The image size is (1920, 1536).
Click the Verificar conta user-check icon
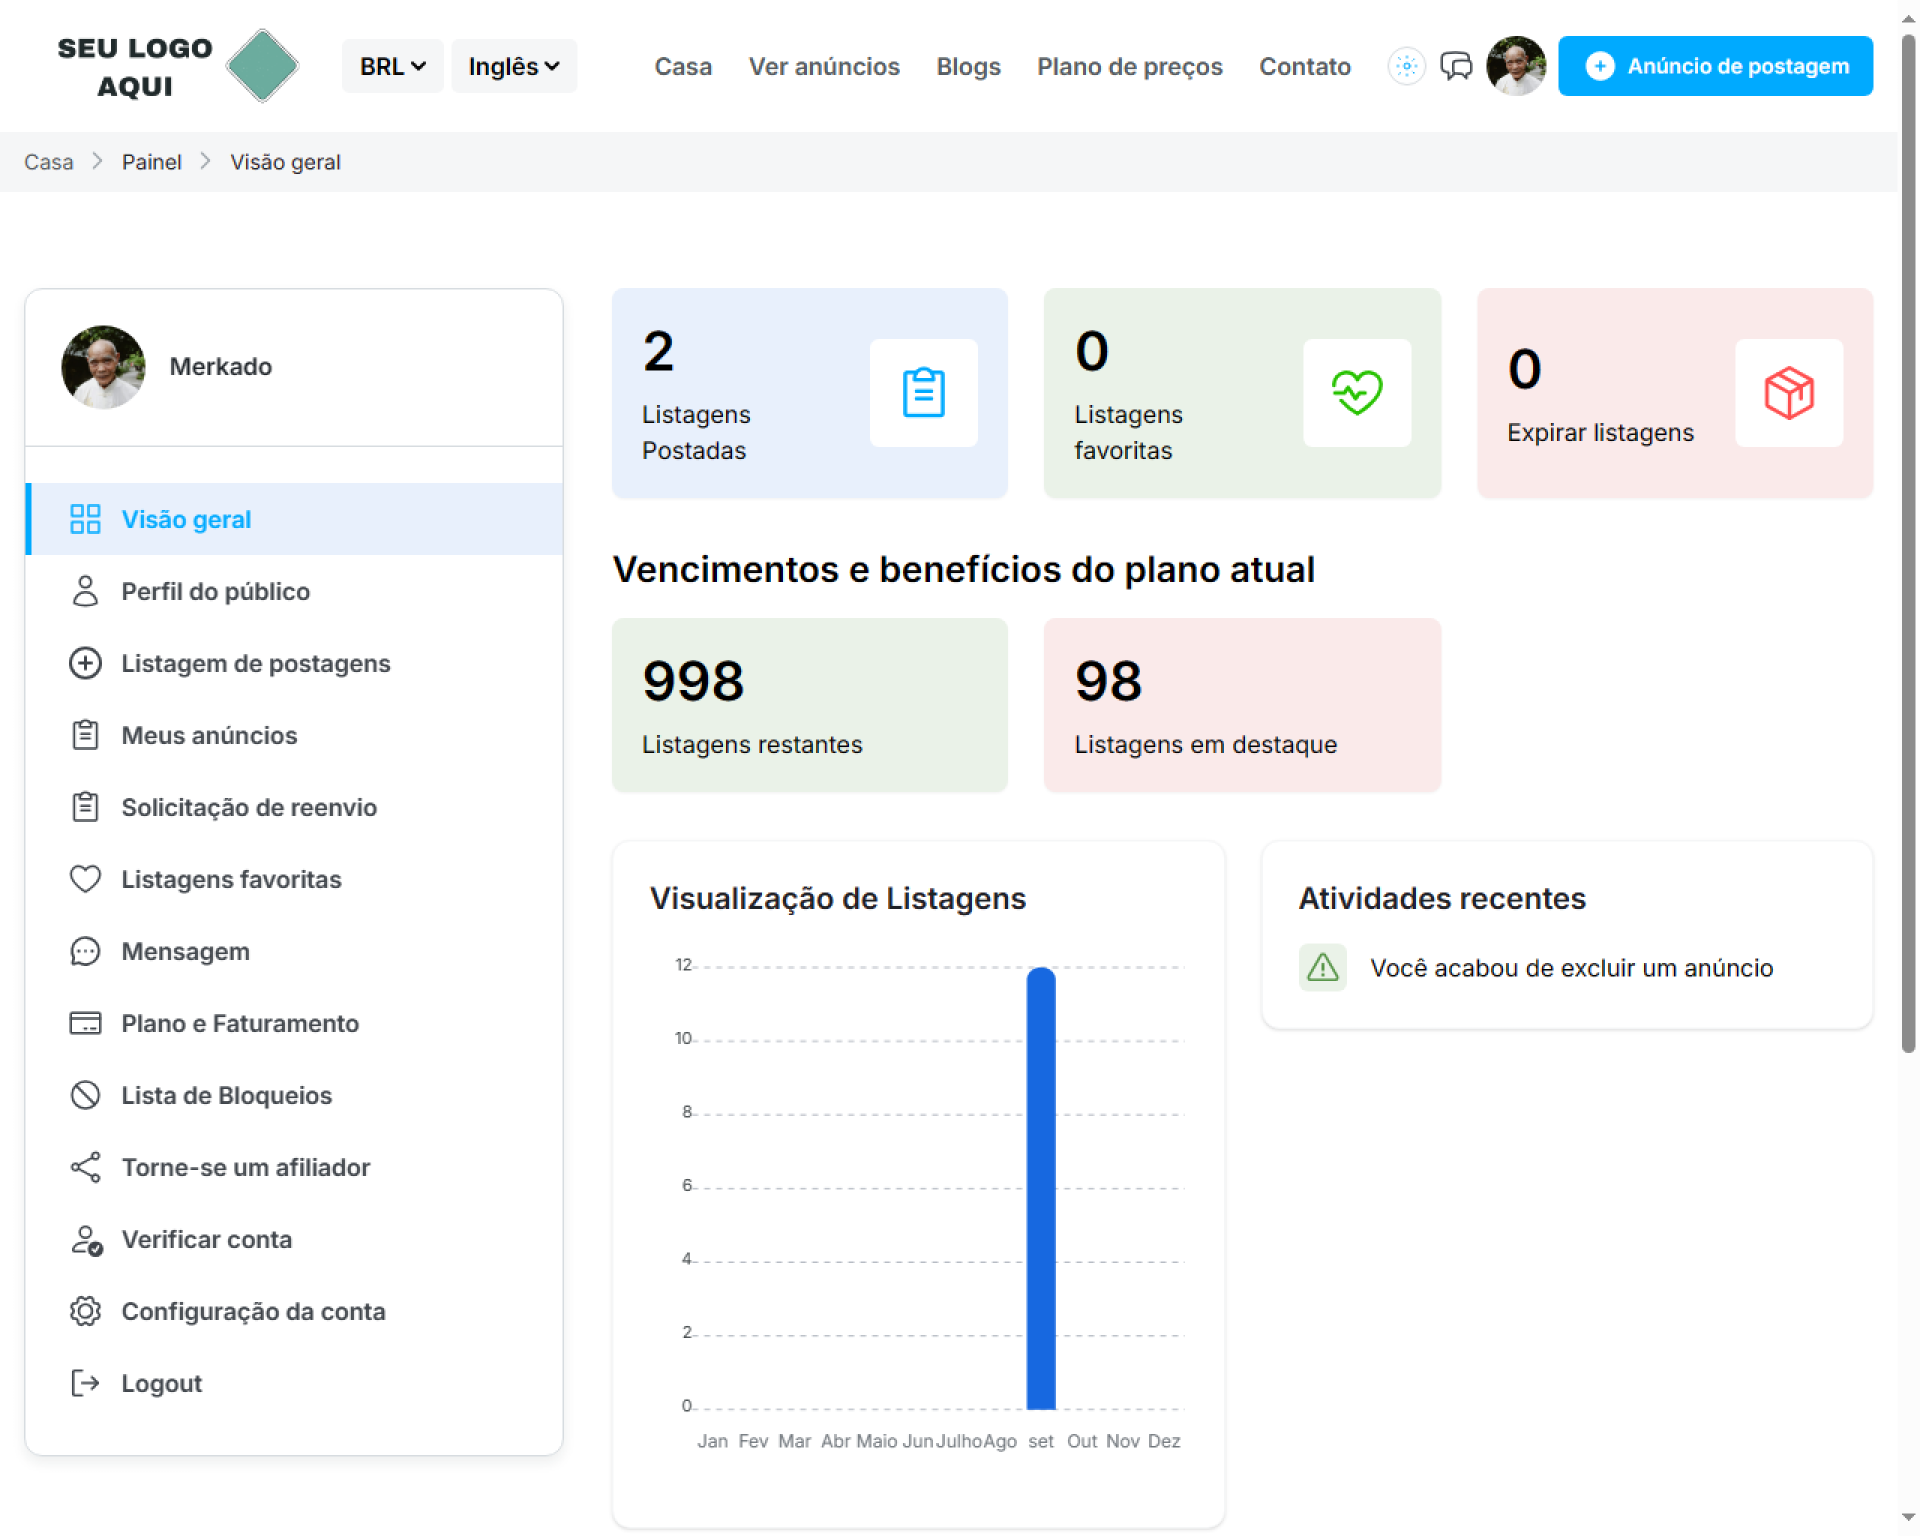(x=86, y=1240)
